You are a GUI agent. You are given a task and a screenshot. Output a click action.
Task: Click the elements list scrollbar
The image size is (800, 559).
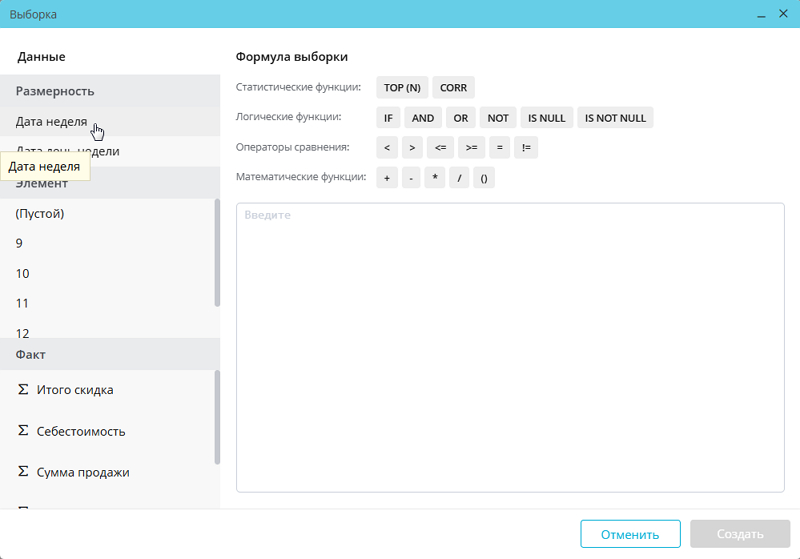click(x=217, y=252)
